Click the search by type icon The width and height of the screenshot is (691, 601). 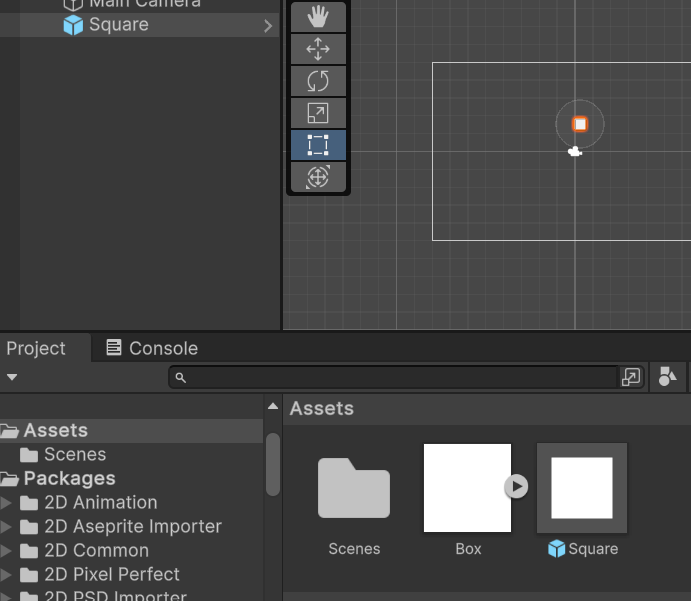pyautogui.click(x=667, y=377)
